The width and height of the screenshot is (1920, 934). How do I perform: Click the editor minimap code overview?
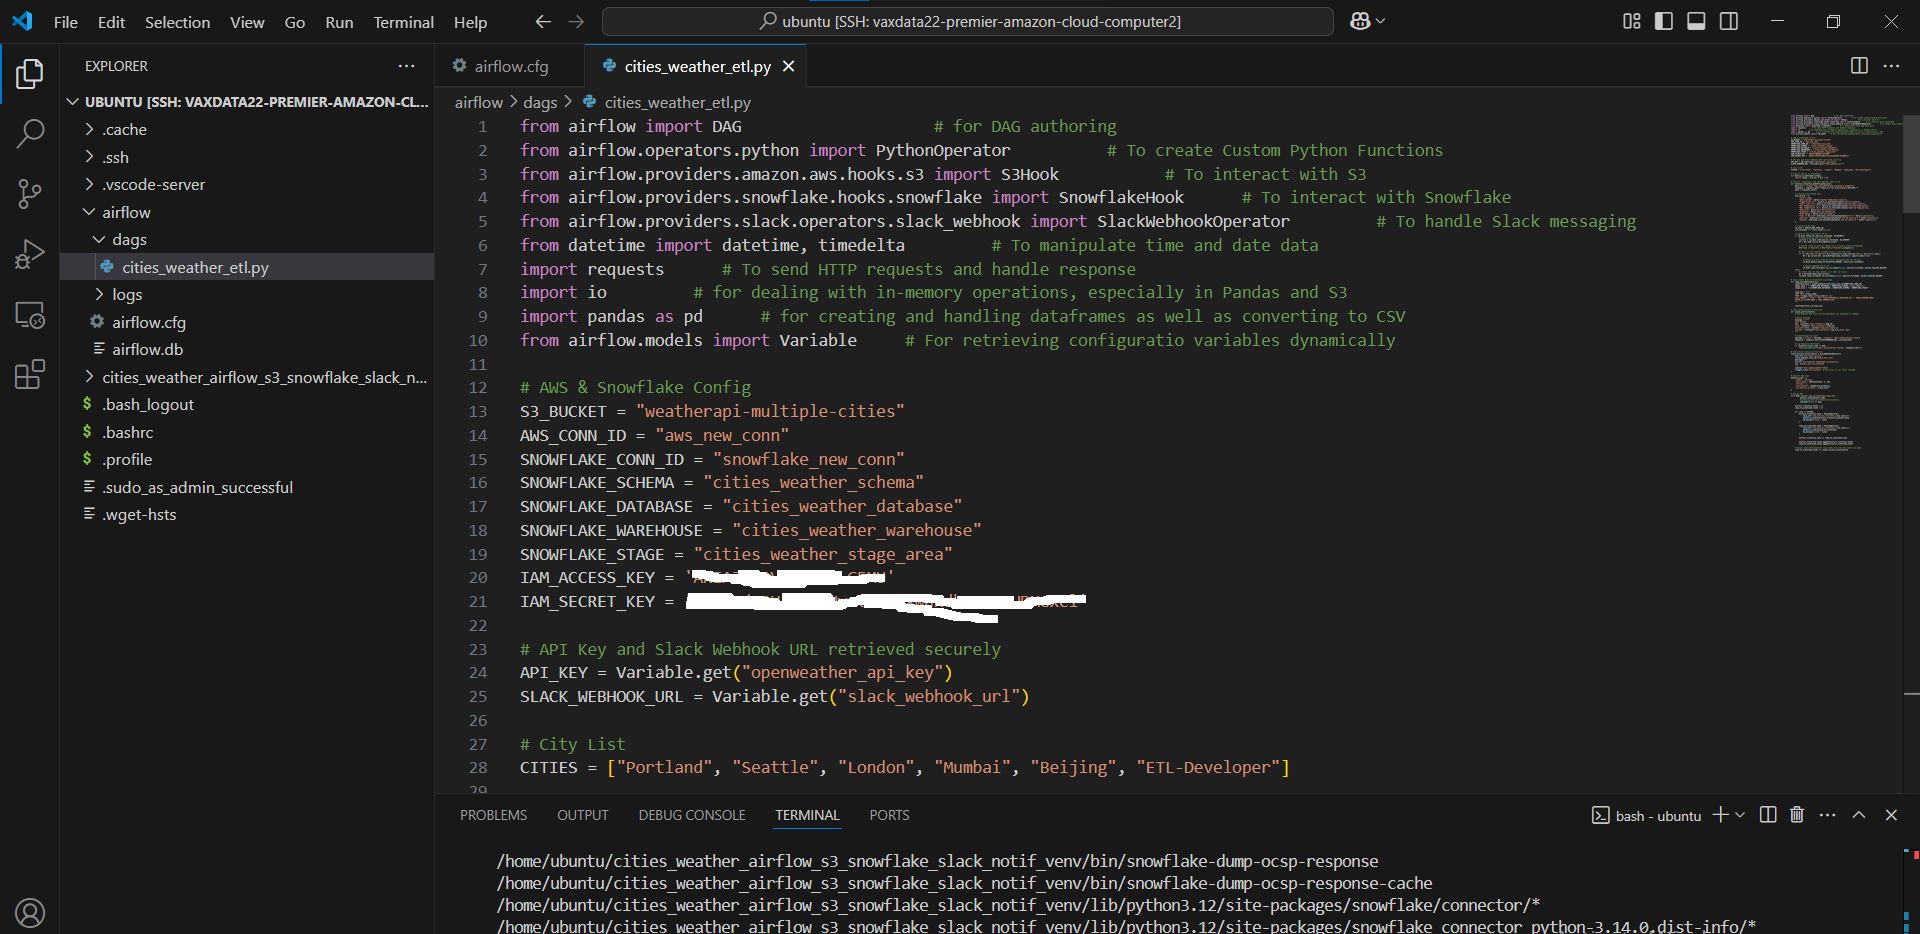[x=1845, y=283]
